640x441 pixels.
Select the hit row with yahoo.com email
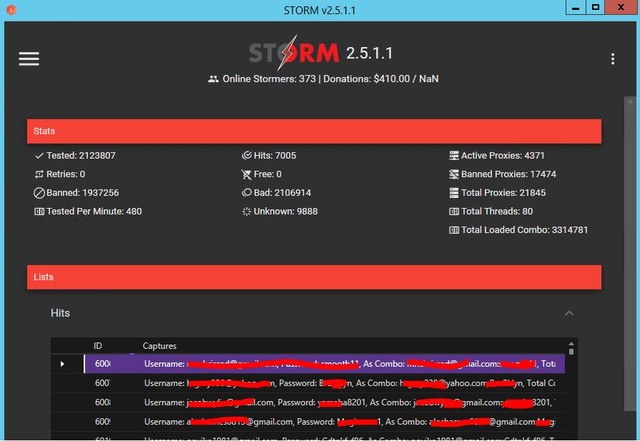click(308, 383)
